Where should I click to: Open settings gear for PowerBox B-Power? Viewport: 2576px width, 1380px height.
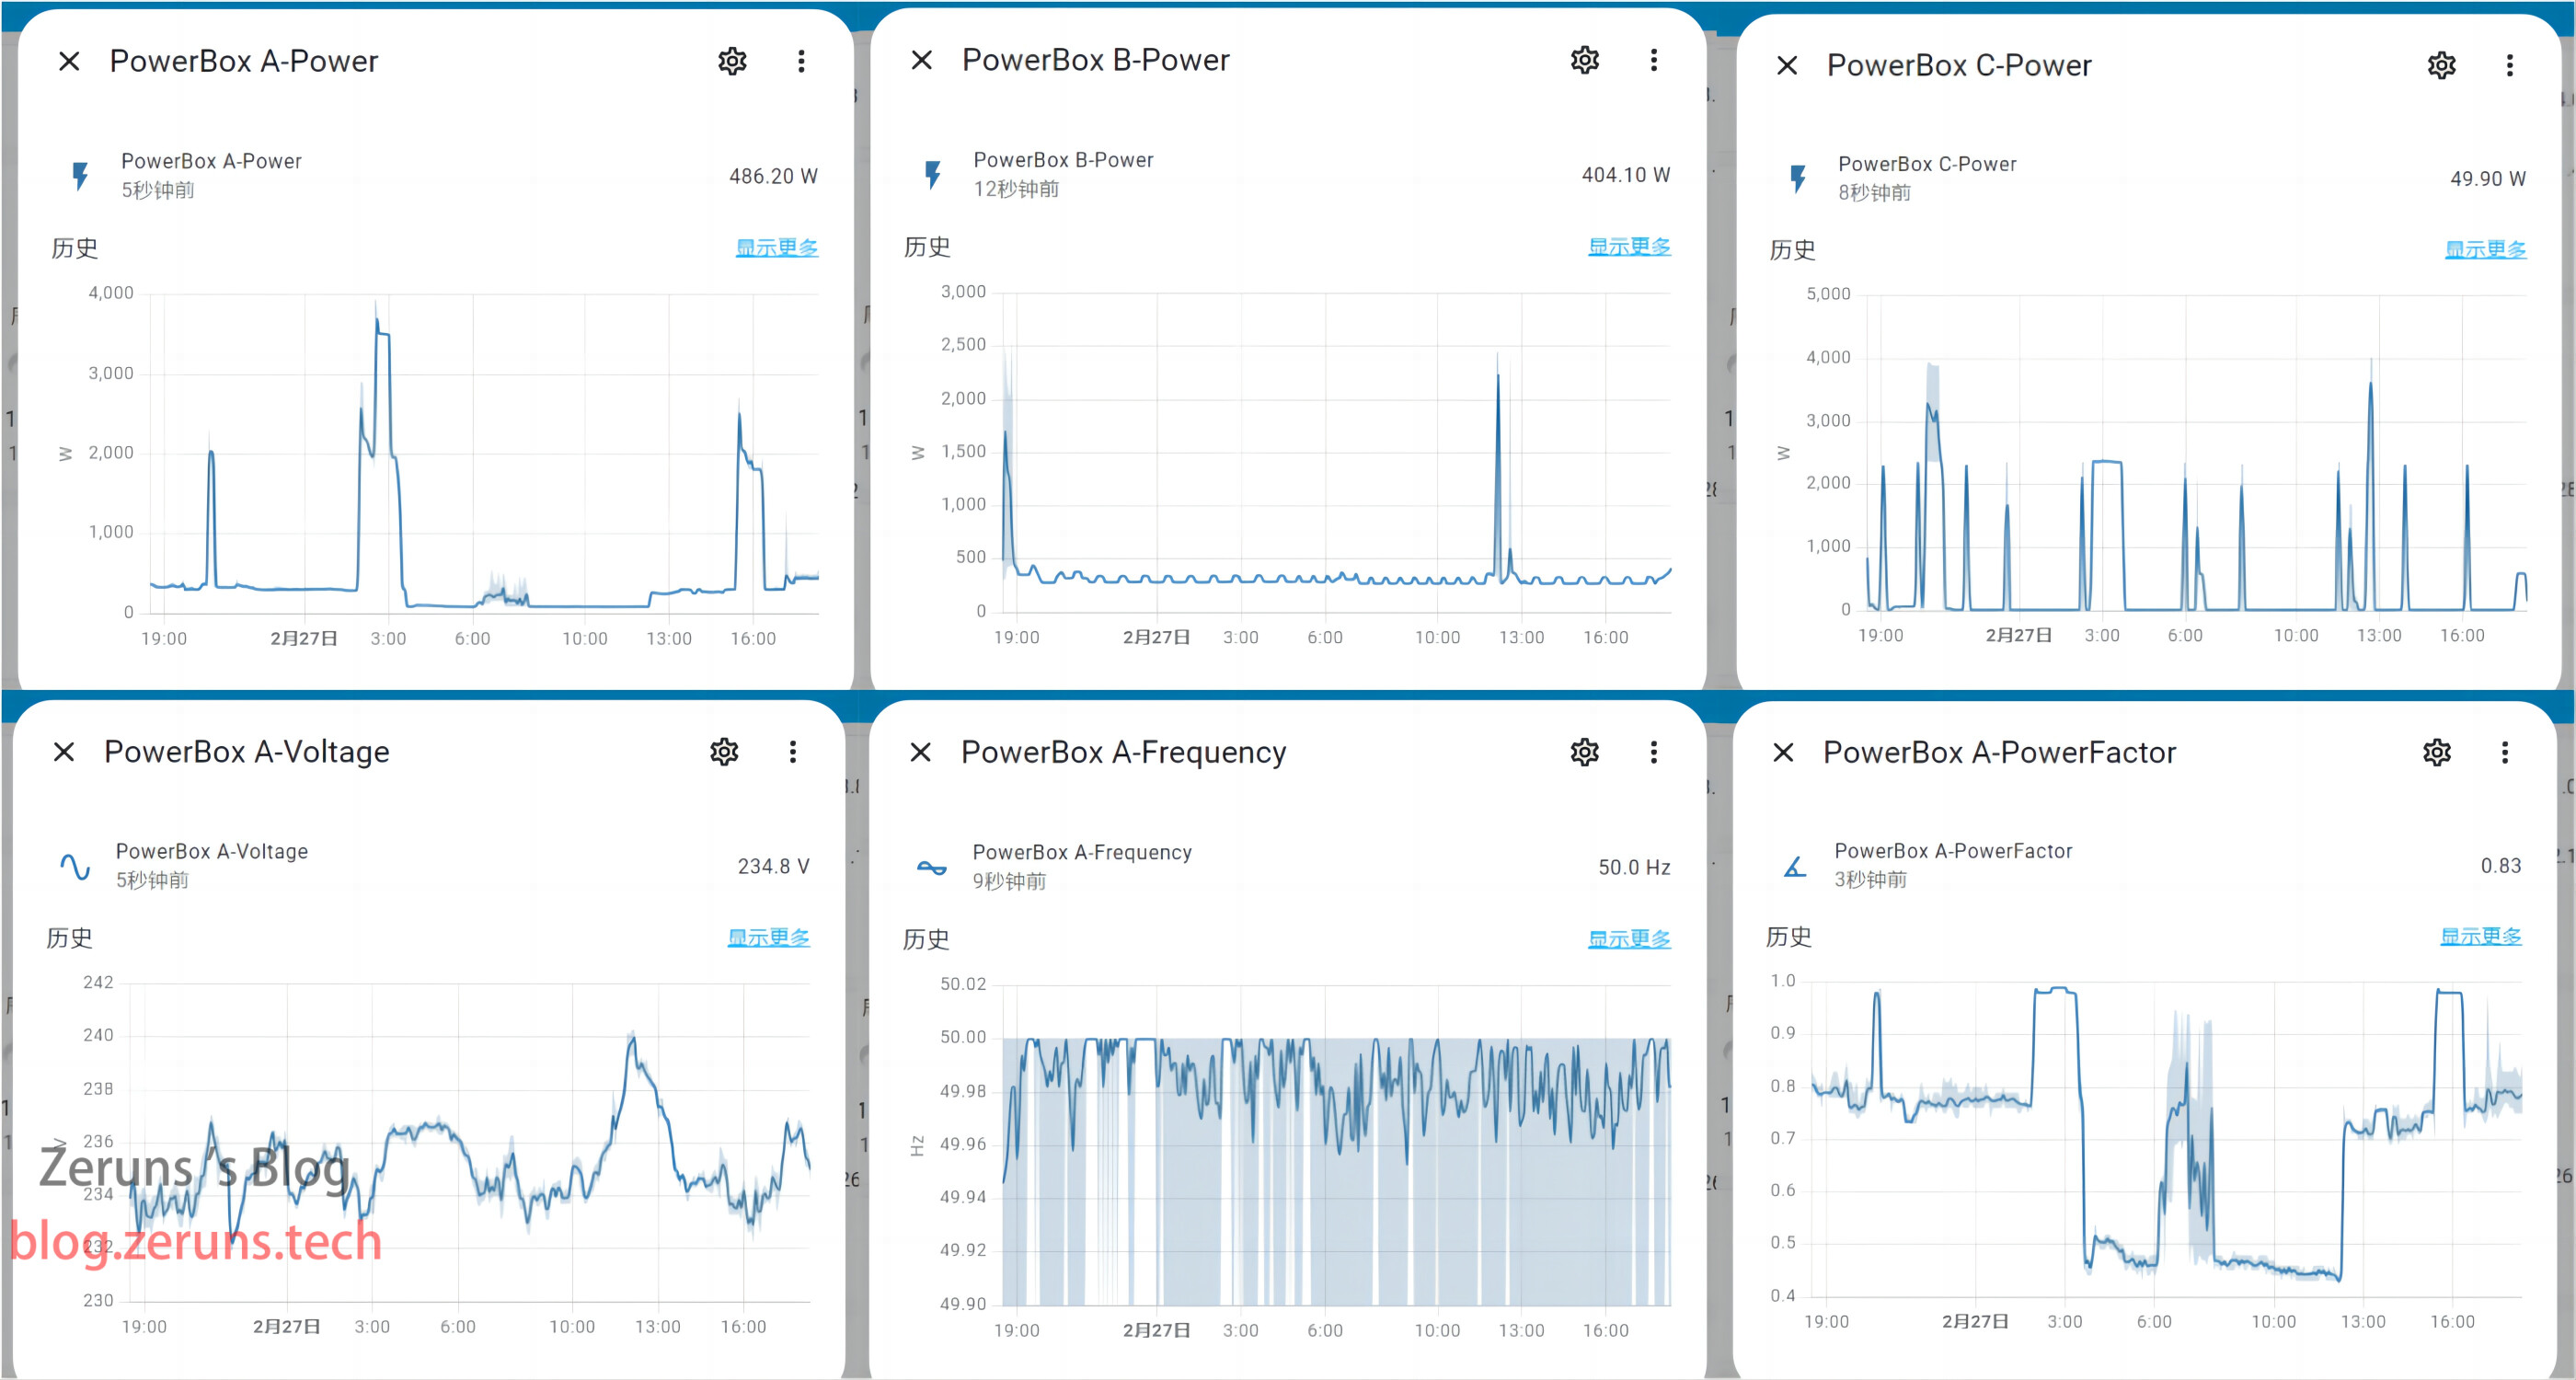pos(1584,61)
